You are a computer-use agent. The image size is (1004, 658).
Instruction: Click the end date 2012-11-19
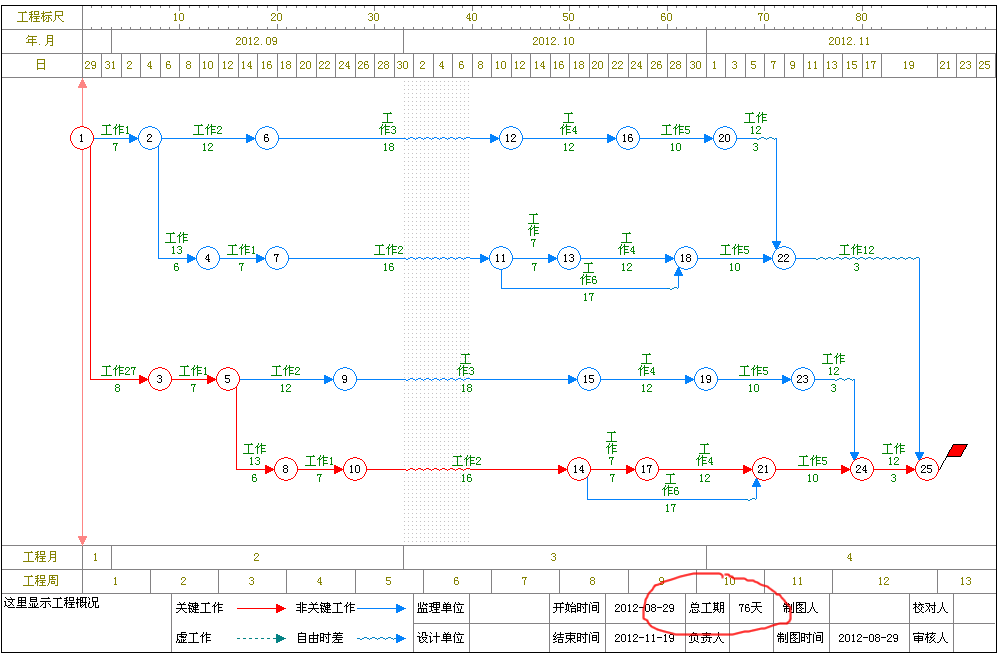tap(644, 638)
